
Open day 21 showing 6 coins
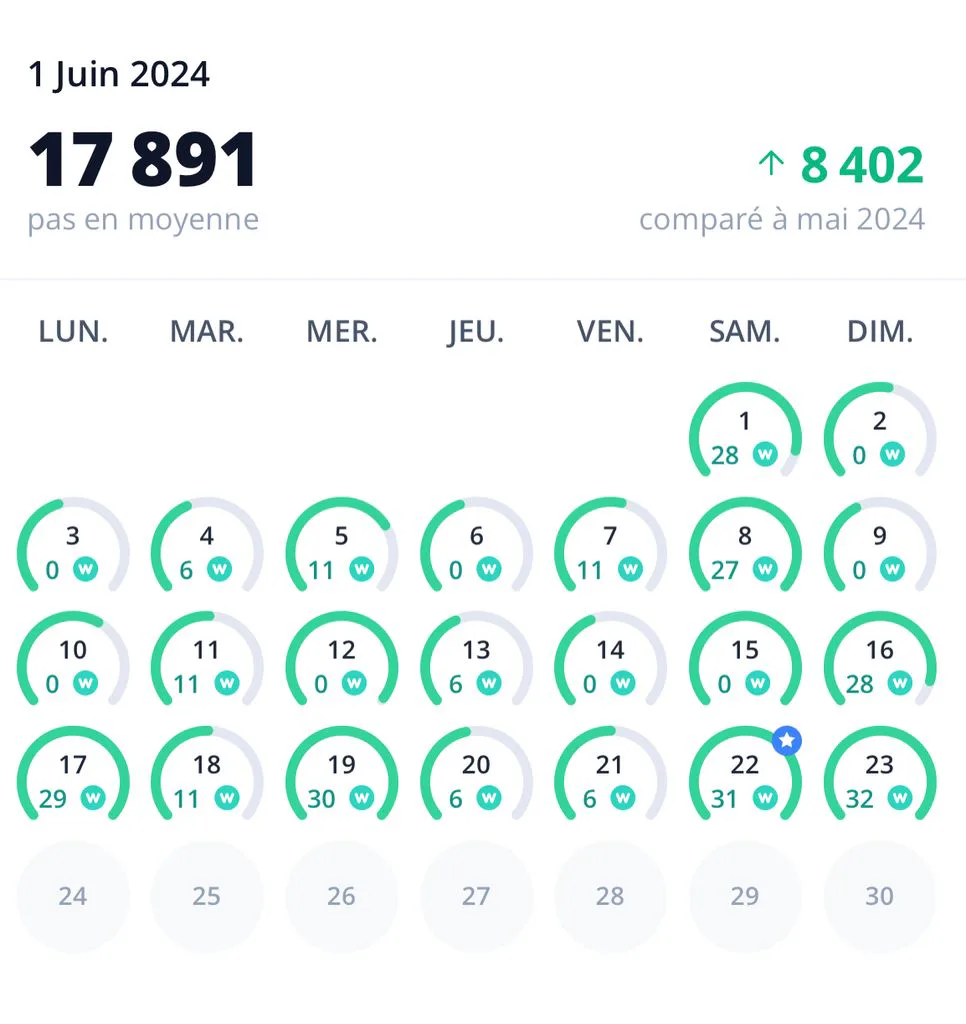pyautogui.click(x=611, y=773)
